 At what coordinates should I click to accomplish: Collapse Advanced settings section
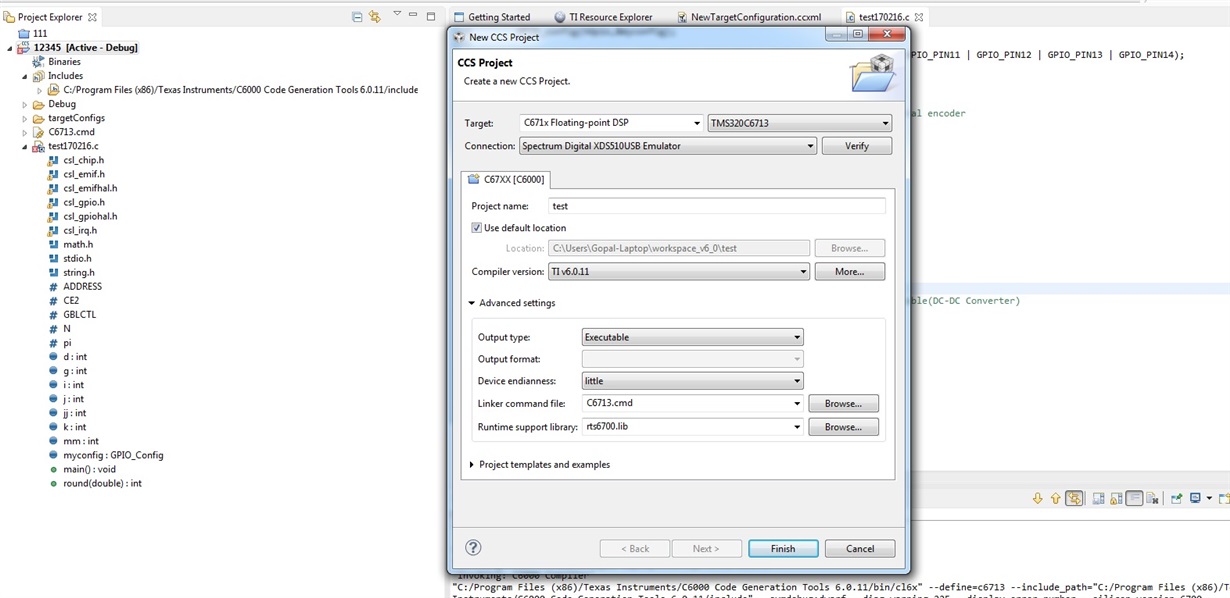(x=473, y=303)
